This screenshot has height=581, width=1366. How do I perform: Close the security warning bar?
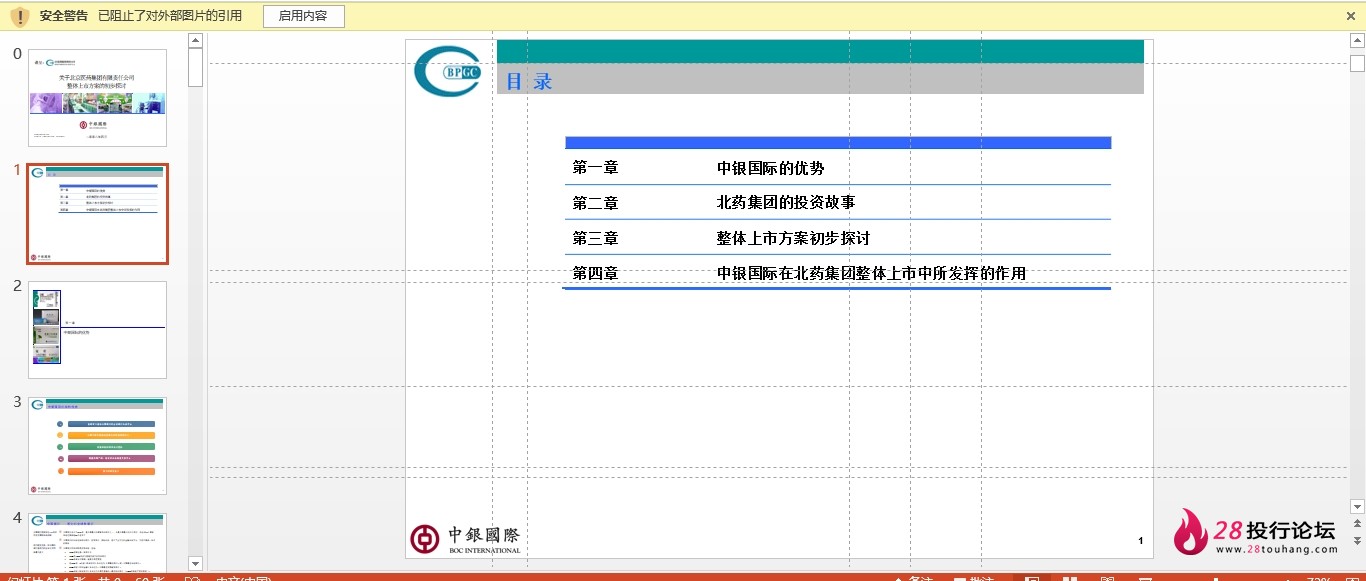[x=1351, y=16]
